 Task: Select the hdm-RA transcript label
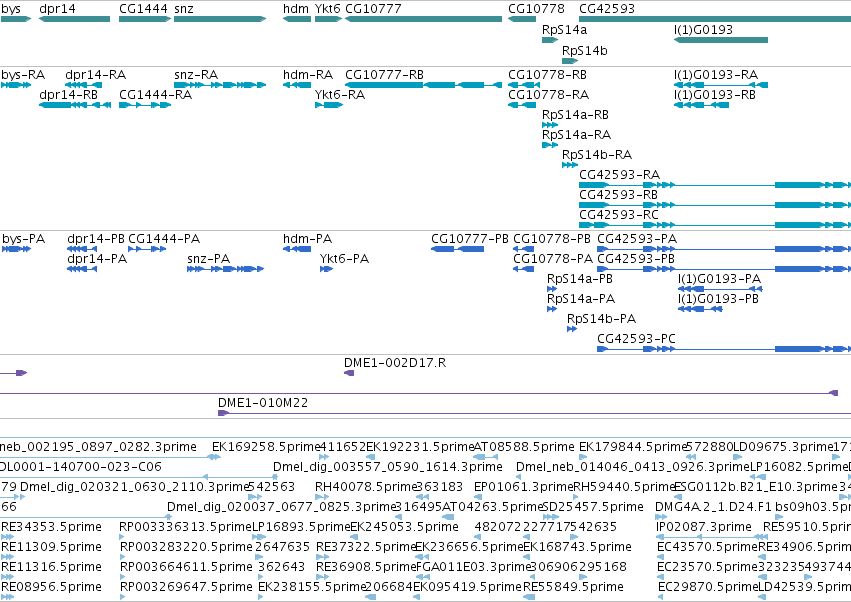pyautogui.click(x=308, y=75)
